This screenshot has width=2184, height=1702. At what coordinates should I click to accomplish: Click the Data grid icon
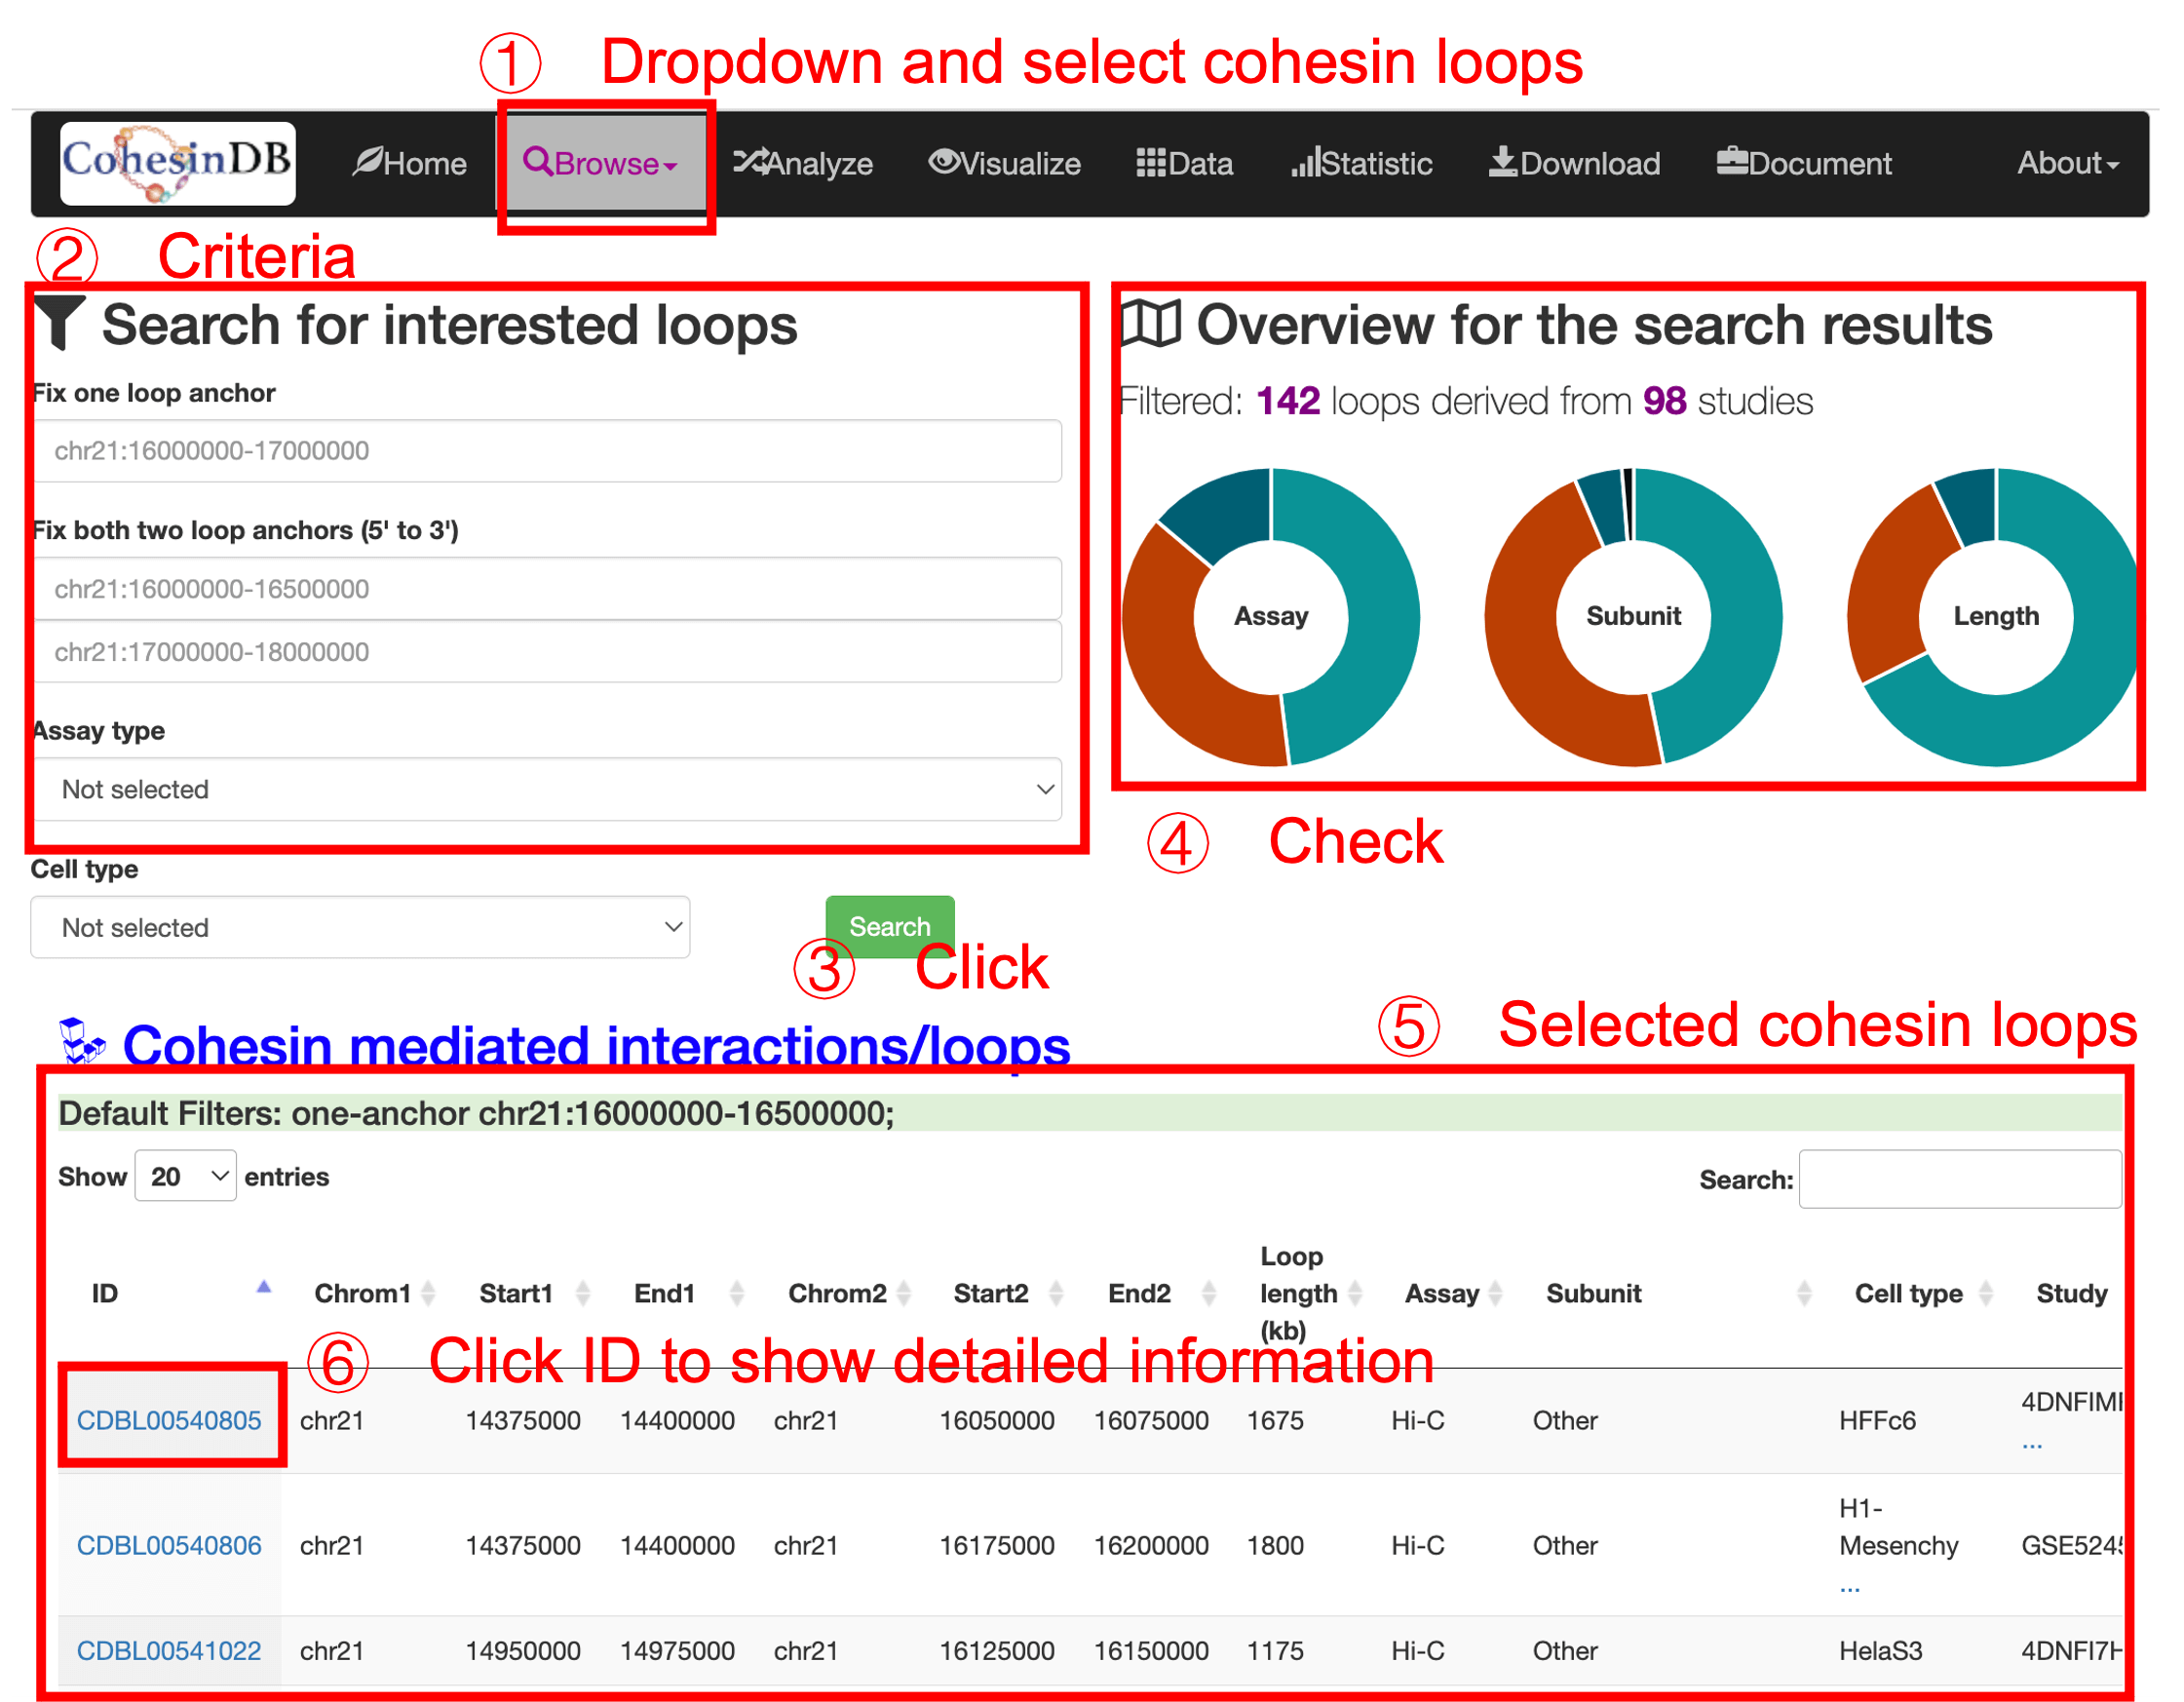click(1150, 163)
